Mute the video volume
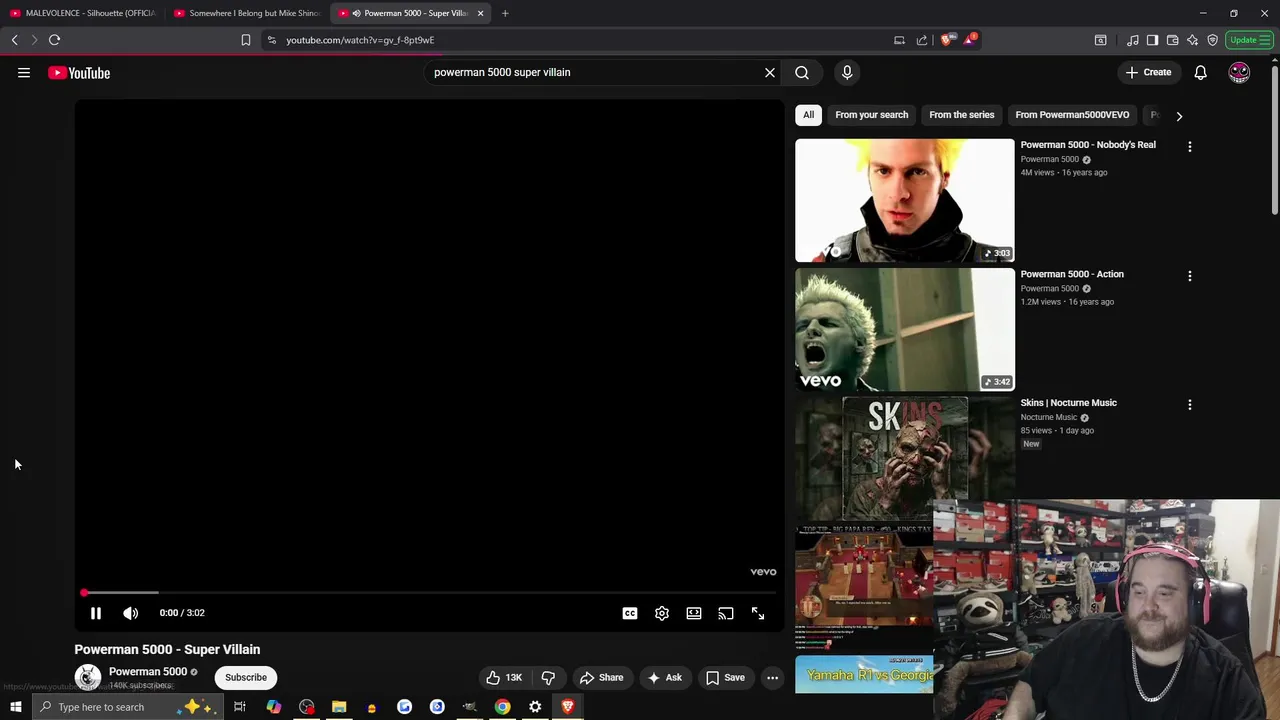The height and width of the screenshot is (720, 1280). (x=131, y=613)
